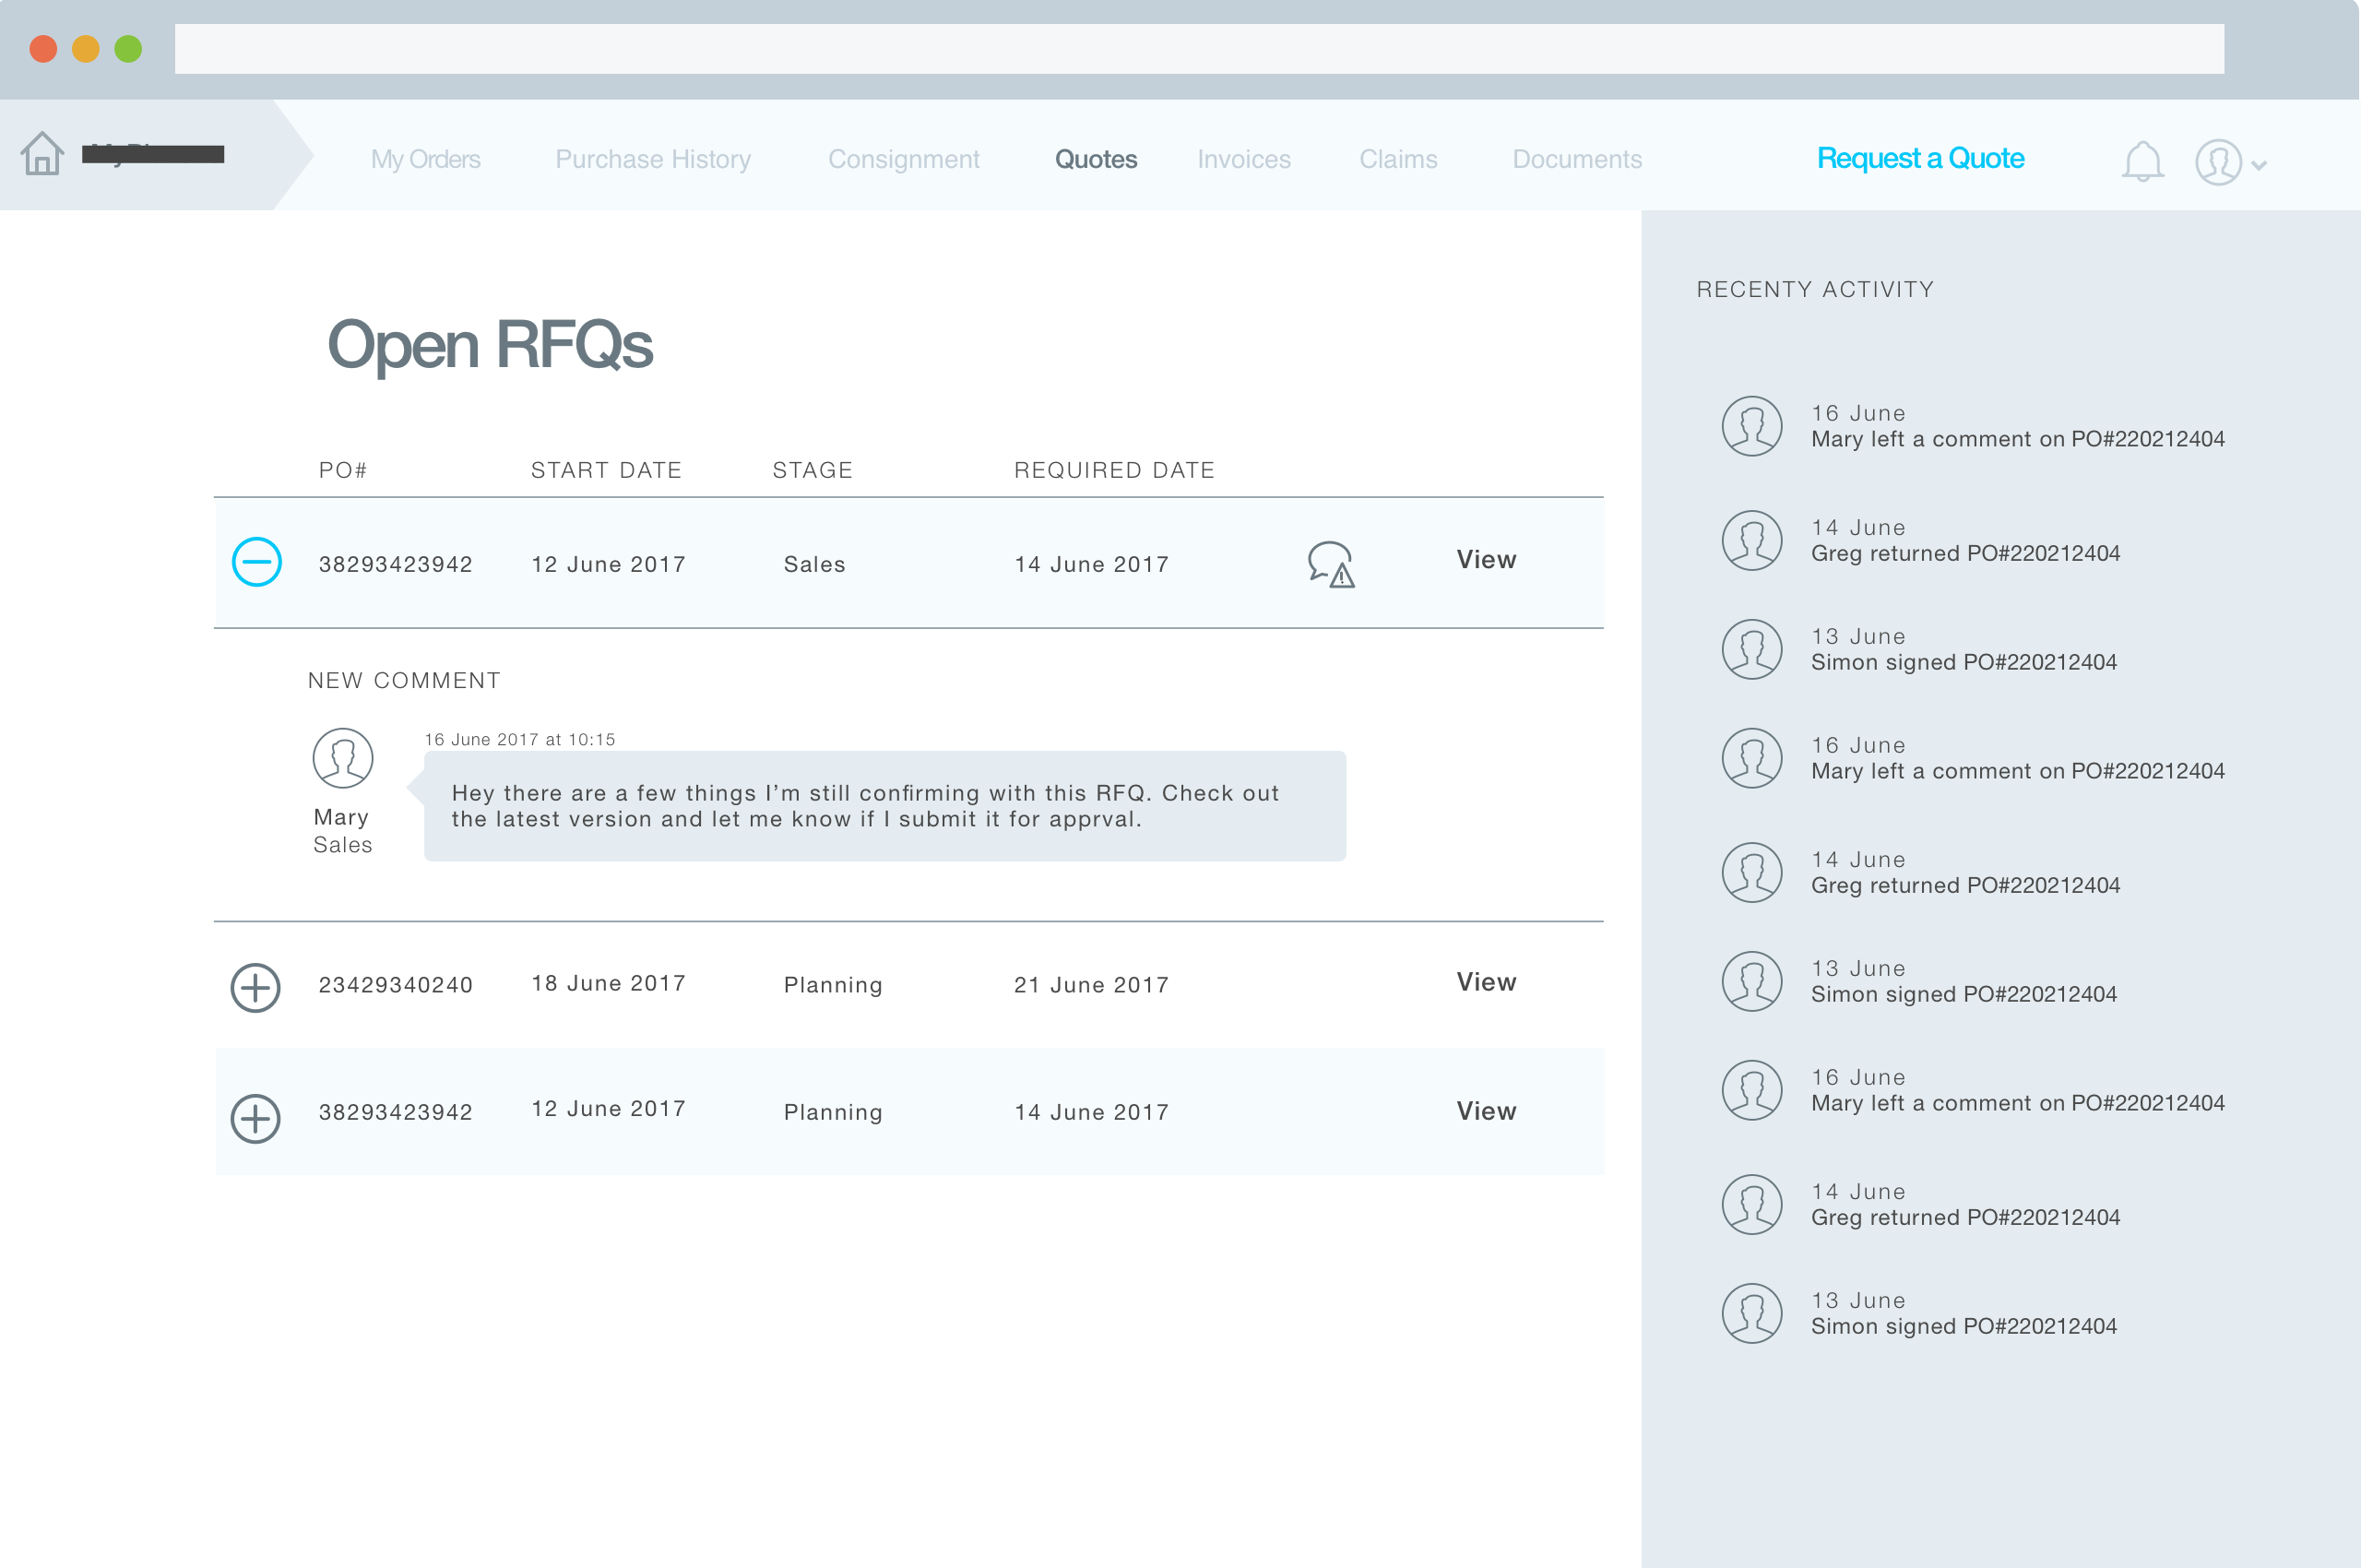Viewport: 2361px width, 1568px height.
Task: Switch to the Invoices tab
Action: [x=1243, y=159]
